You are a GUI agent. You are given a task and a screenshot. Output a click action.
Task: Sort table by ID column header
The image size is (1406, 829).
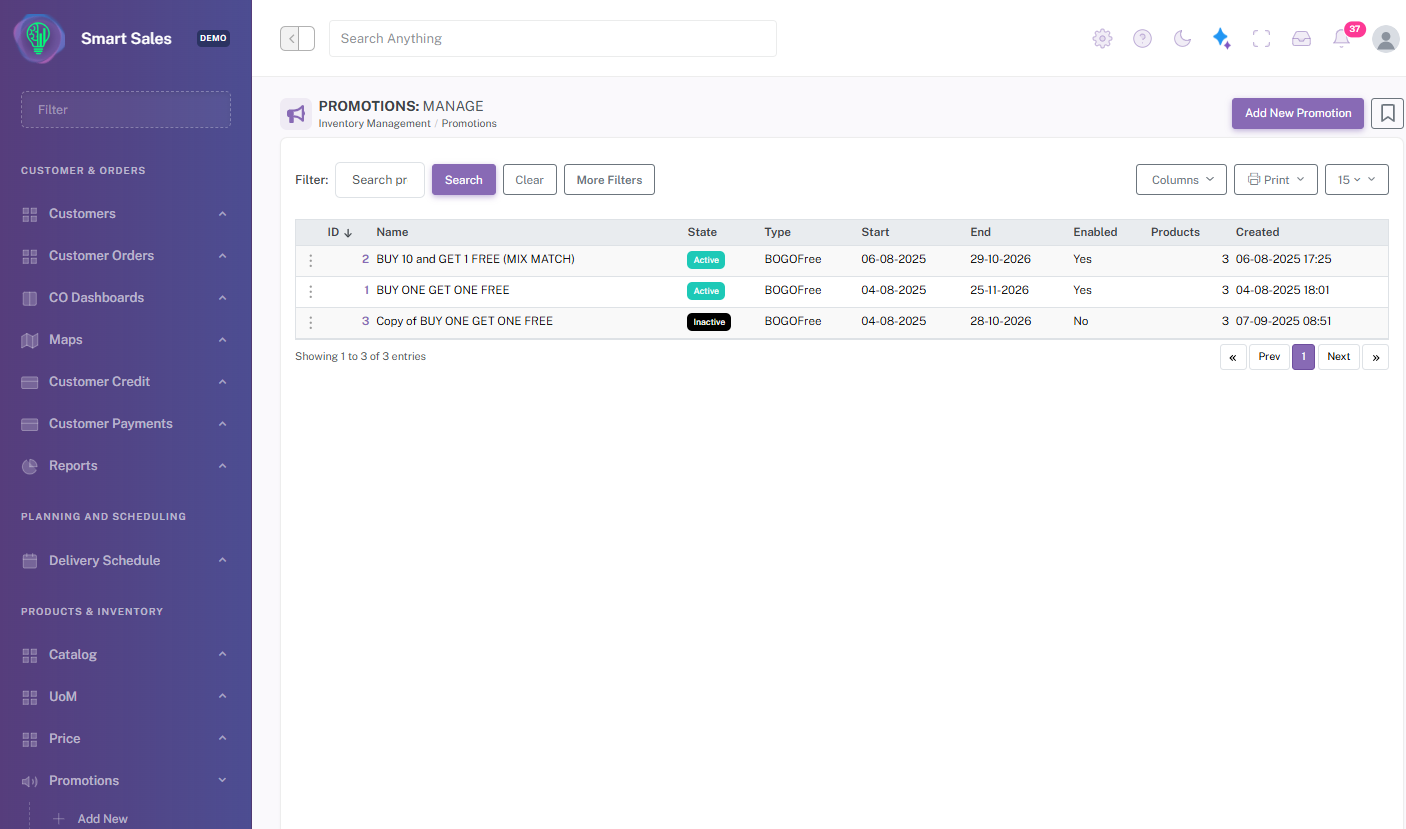[x=340, y=232]
